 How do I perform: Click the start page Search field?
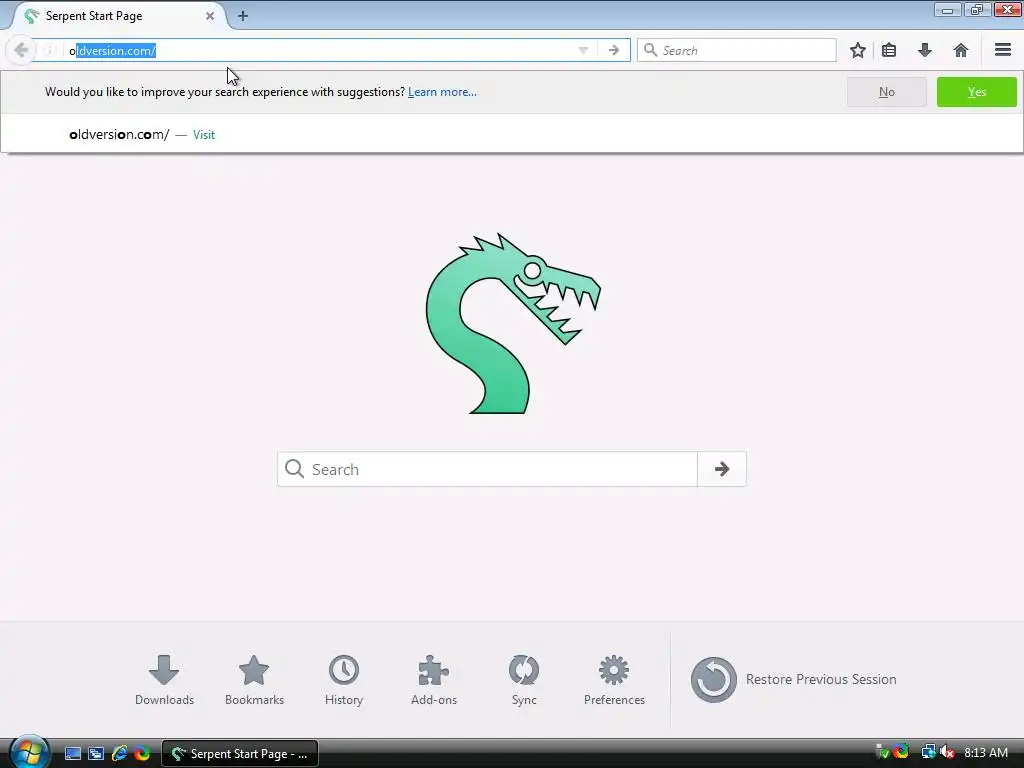click(x=487, y=469)
